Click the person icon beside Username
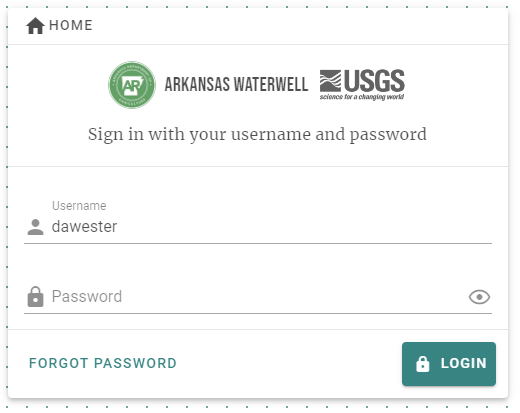 pyautogui.click(x=35, y=227)
